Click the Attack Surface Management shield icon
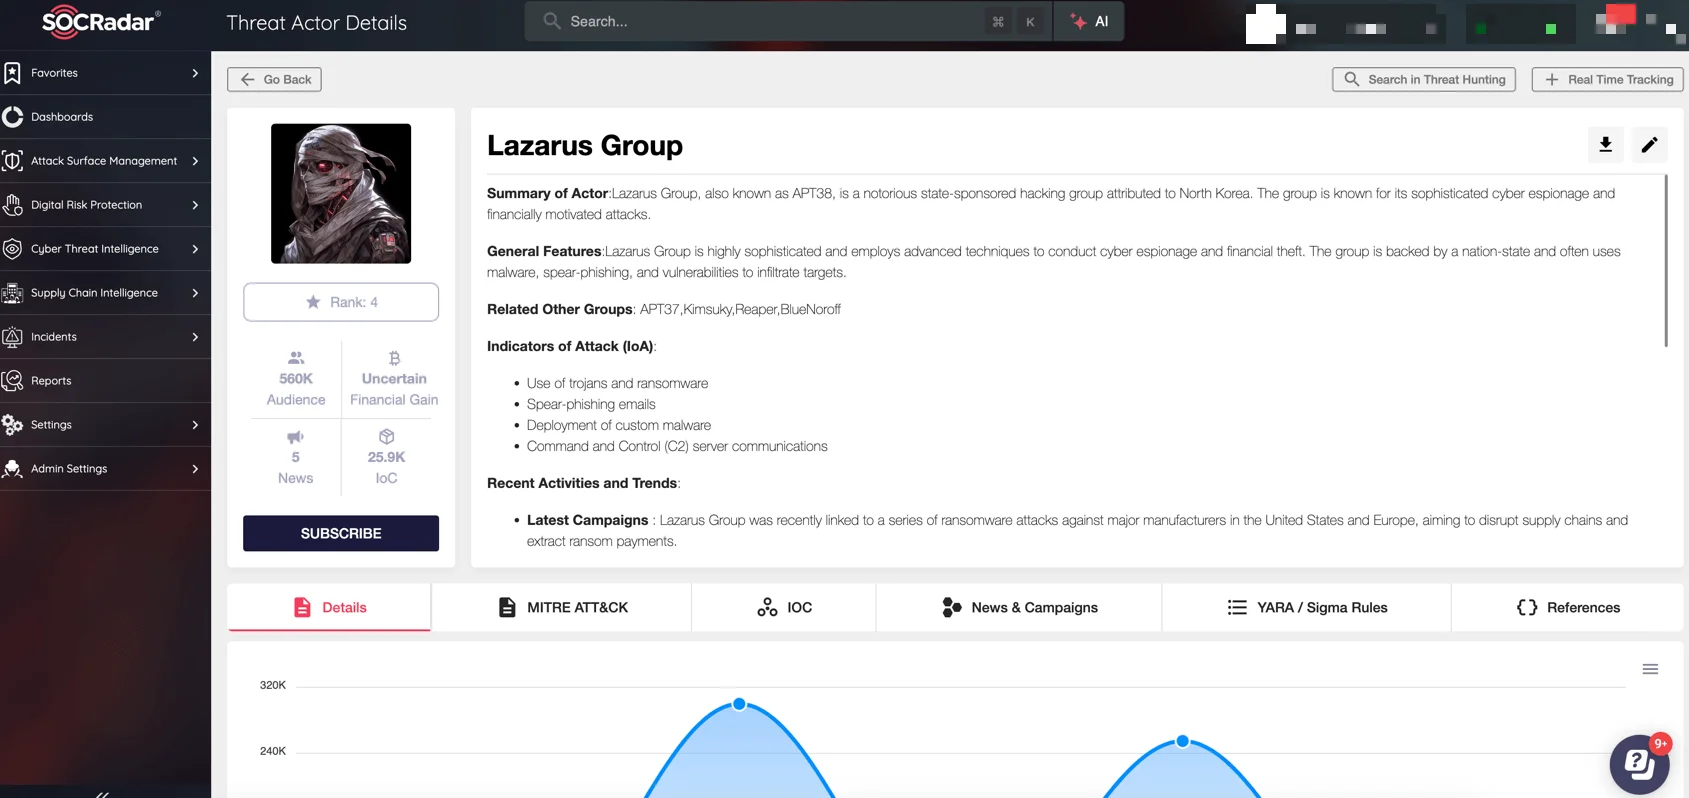This screenshot has width=1689, height=798. tap(12, 161)
